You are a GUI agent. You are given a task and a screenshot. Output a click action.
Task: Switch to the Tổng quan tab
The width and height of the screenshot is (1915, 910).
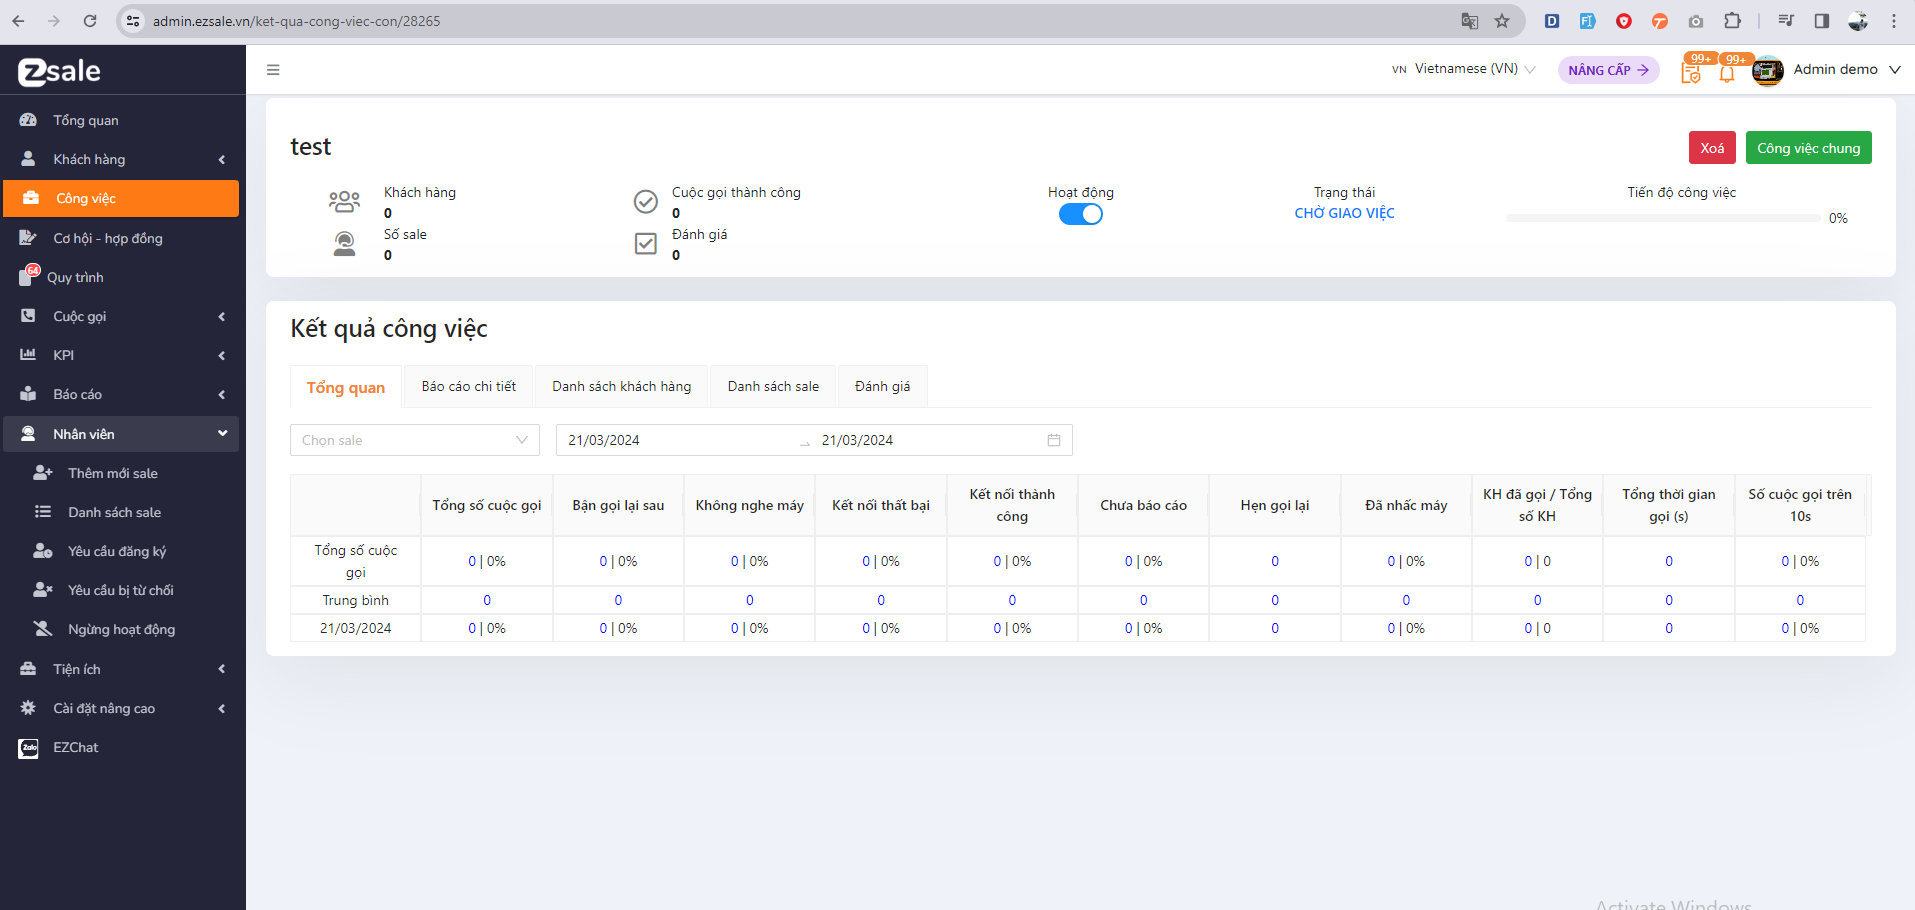click(x=346, y=387)
